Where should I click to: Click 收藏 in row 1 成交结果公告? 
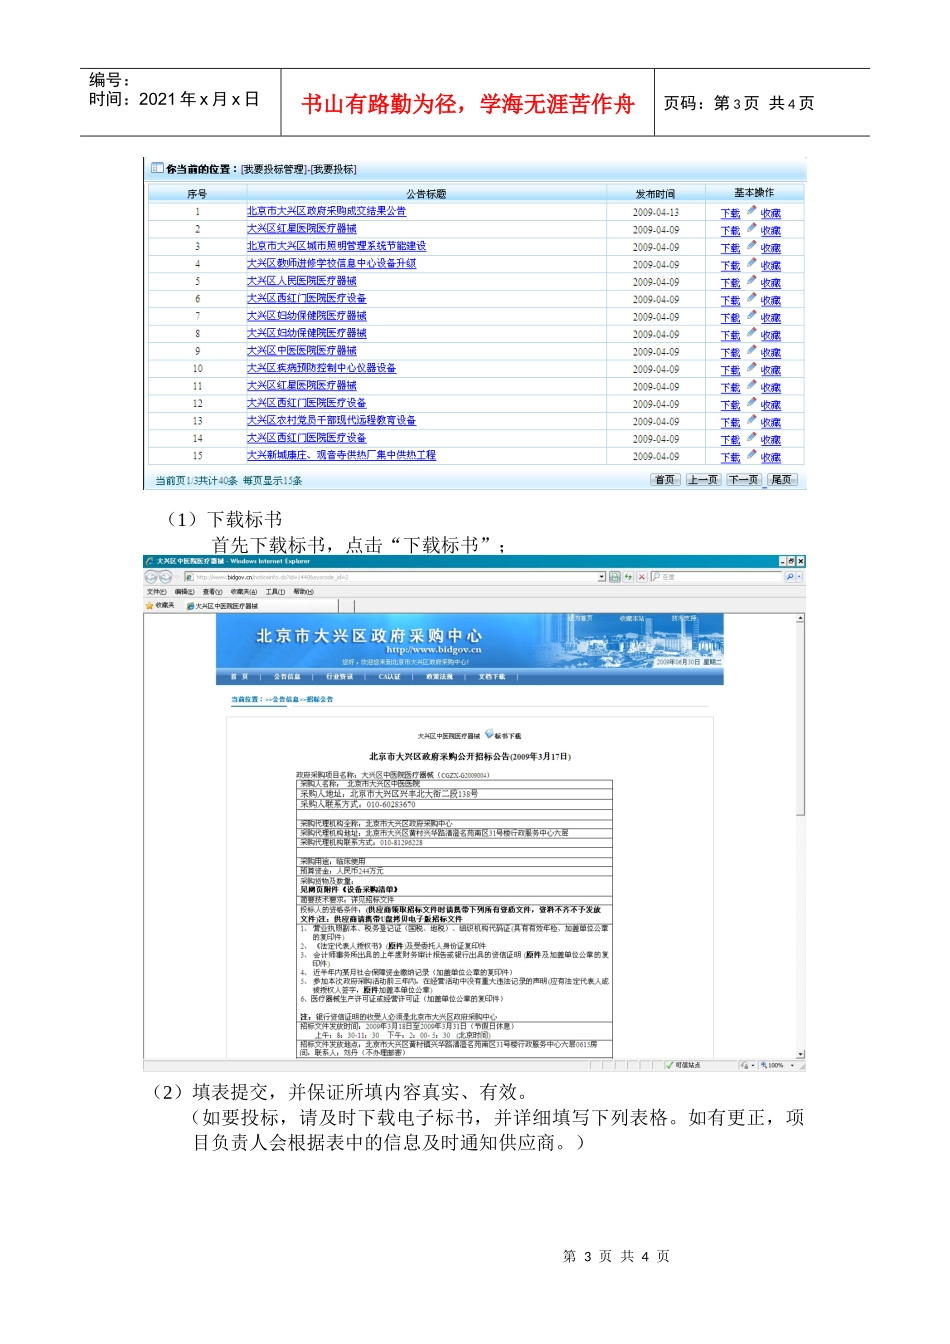[x=770, y=213]
